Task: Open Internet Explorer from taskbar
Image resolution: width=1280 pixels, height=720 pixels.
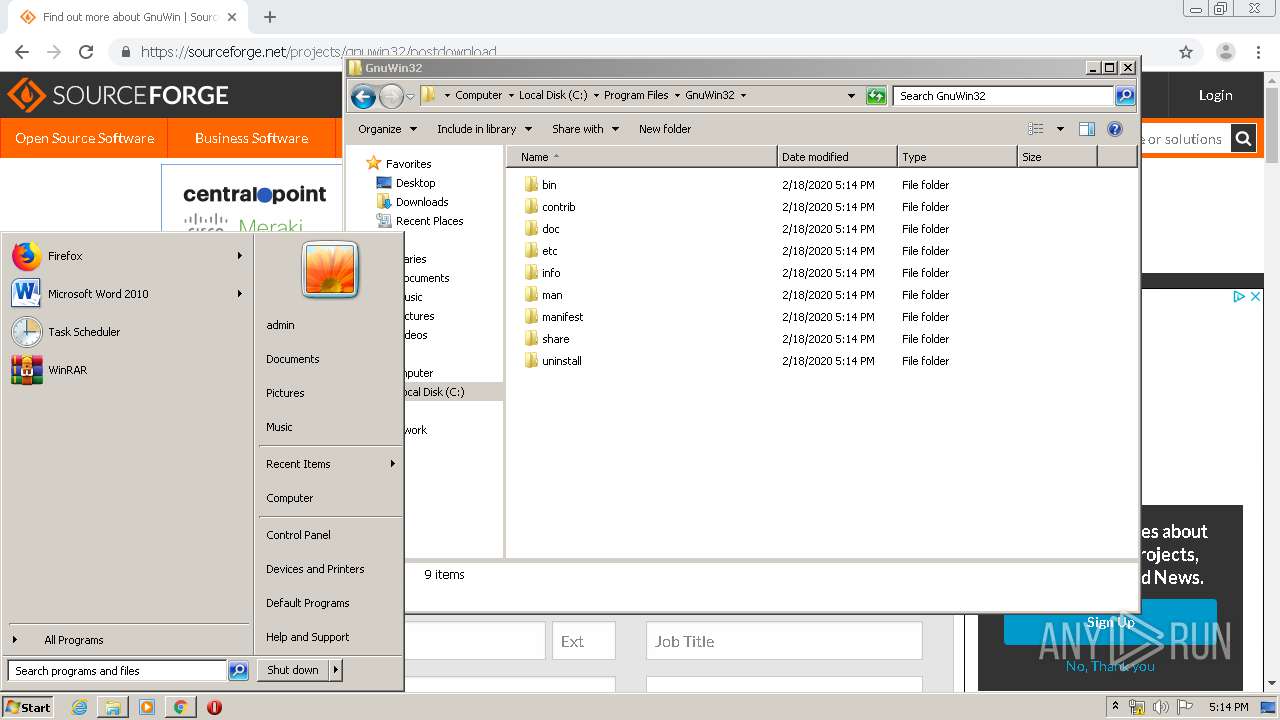Action: coord(81,707)
